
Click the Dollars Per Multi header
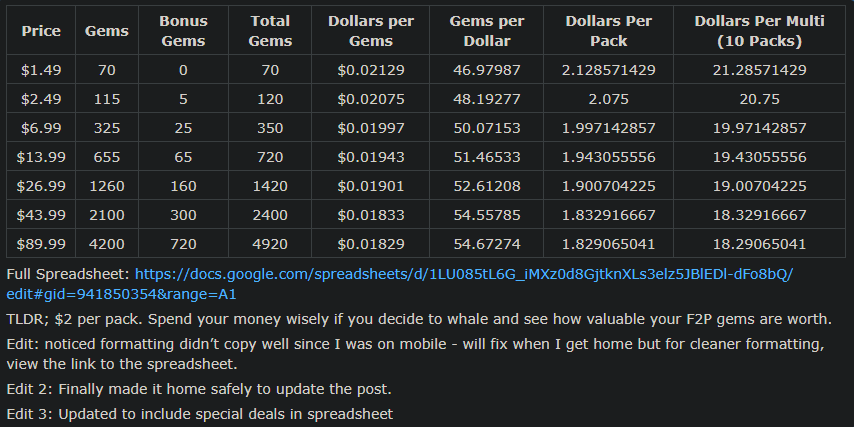[x=759, y=31]
